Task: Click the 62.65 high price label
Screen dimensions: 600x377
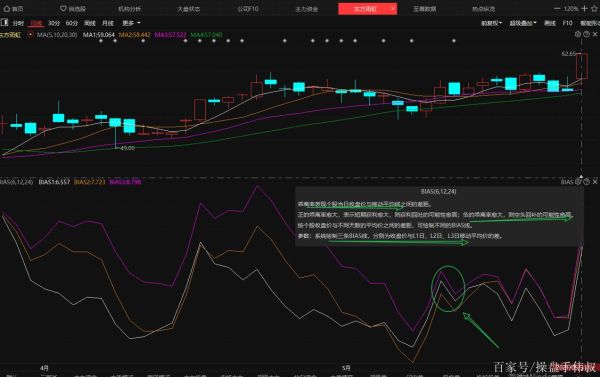Action: tap(569, 54)
